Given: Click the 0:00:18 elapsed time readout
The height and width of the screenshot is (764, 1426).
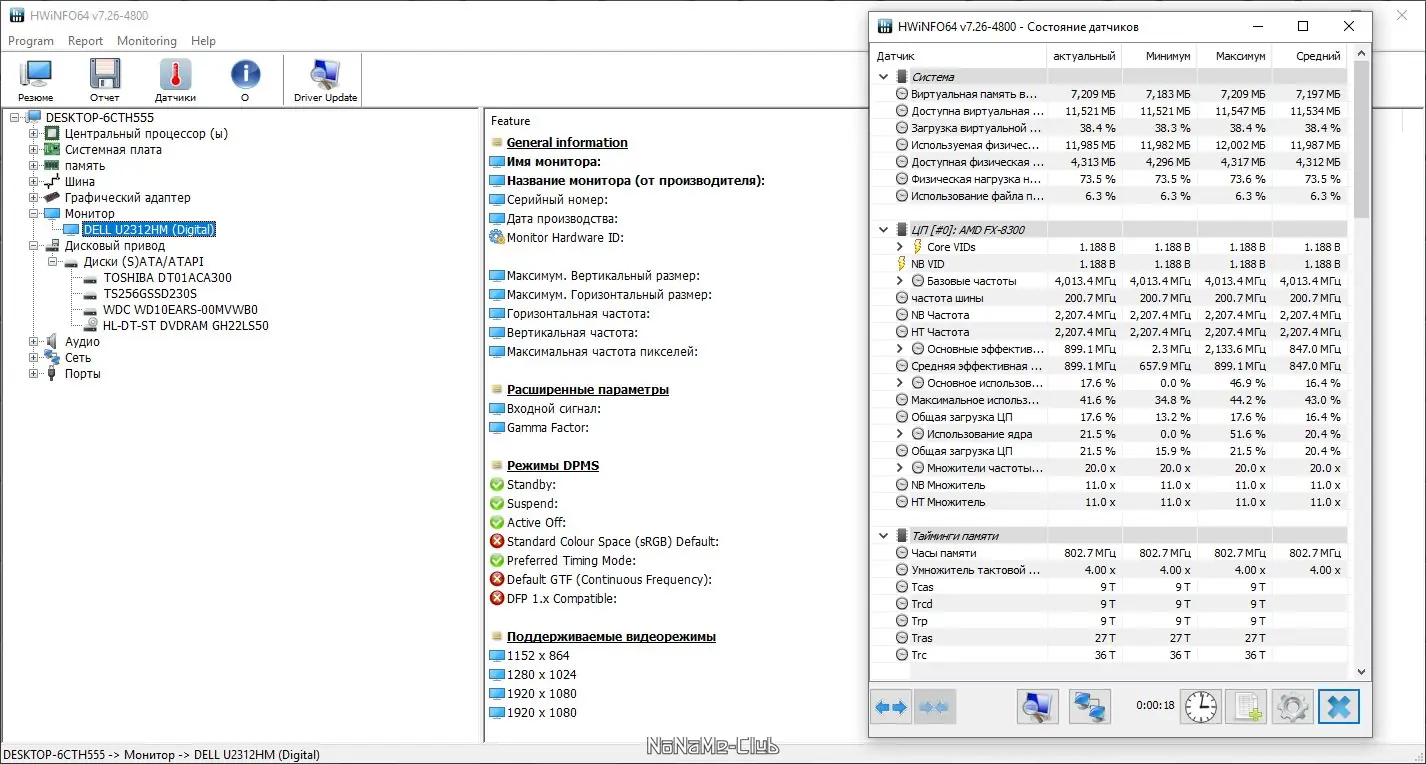Looking at the screenshot, I should 1155,706.
